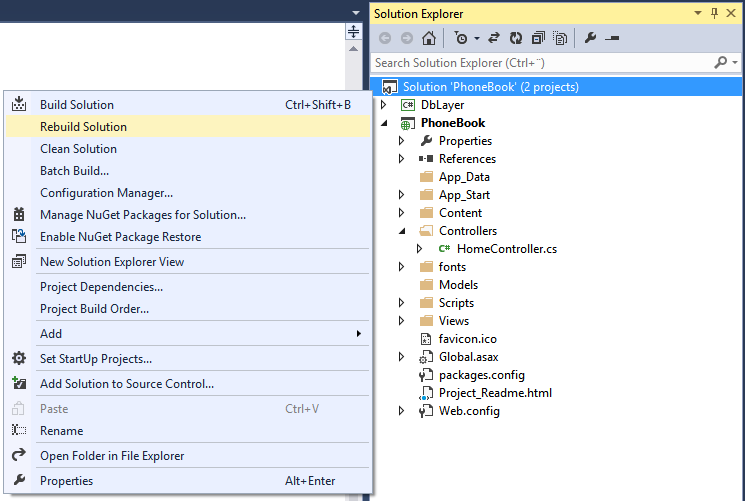The width and height of the screenshot is (745, 501).
Task: Expand the DbLayer project node
Action: 384,105
